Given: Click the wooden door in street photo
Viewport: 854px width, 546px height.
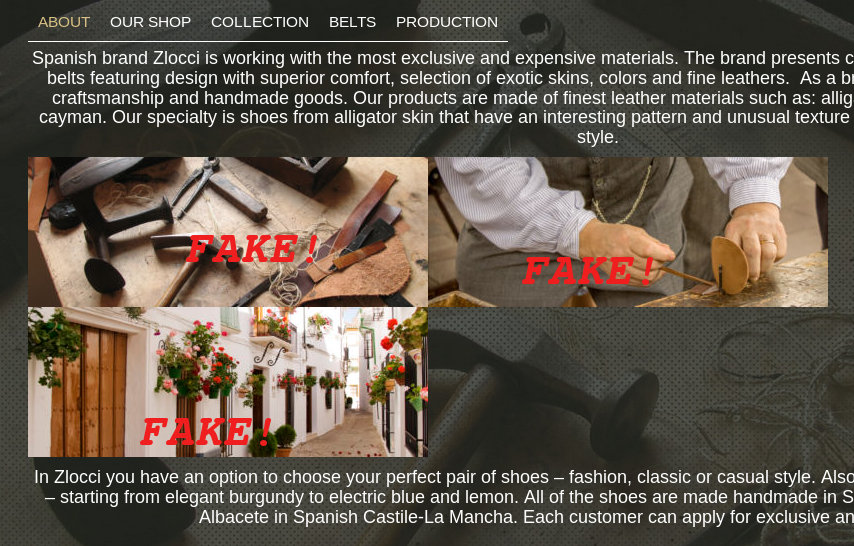Looking at the screenshot, I should (x=88, y=391).
